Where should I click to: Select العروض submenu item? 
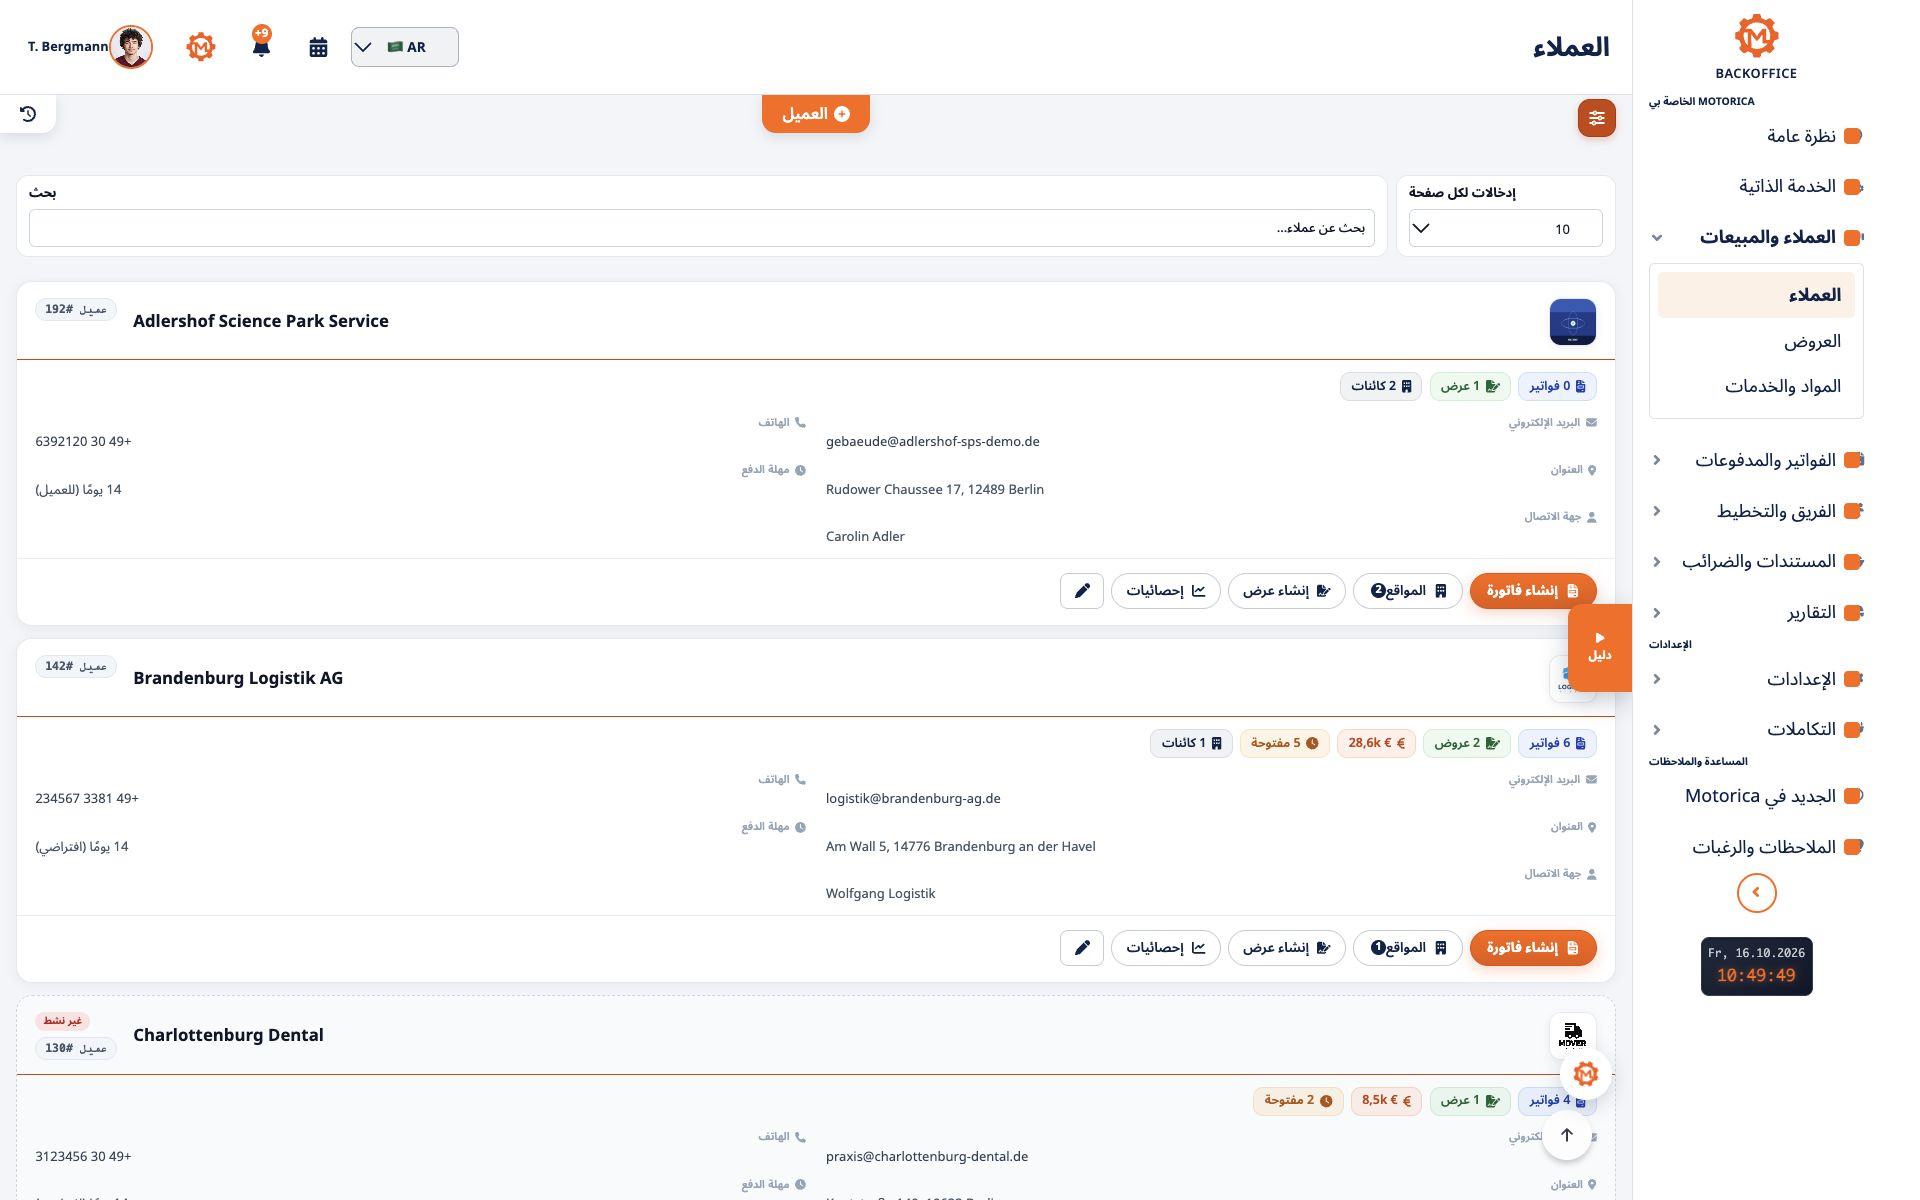(1756, 341)
